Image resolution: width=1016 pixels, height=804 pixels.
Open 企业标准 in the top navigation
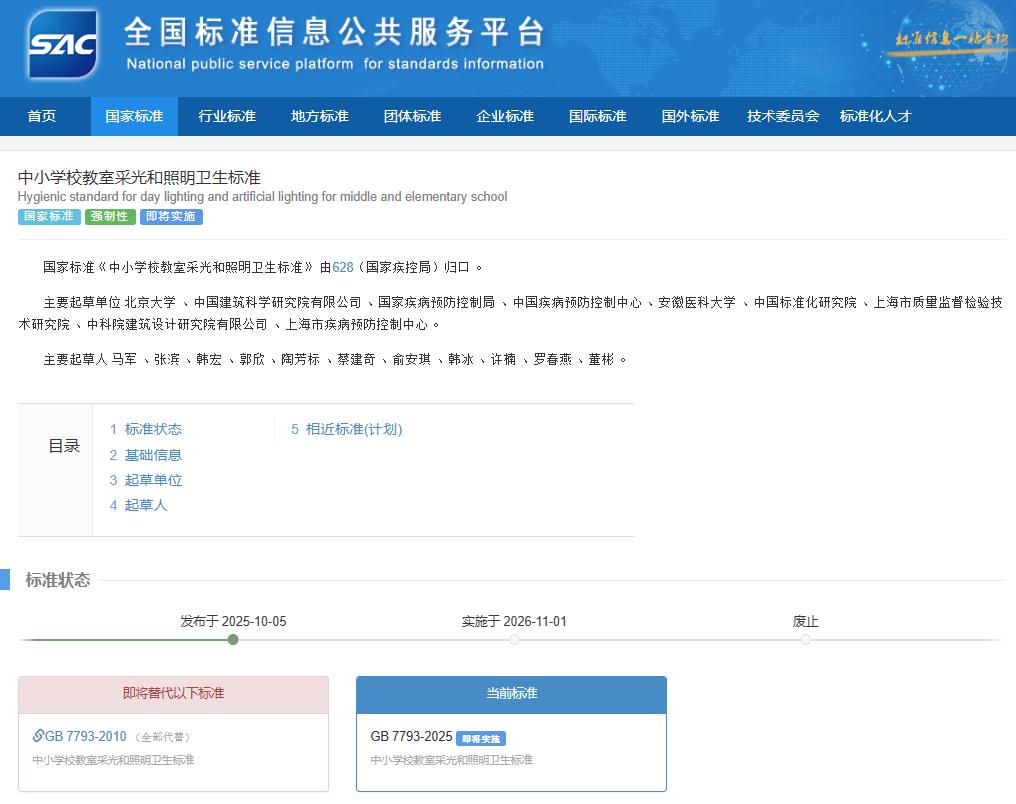point(505,116)
